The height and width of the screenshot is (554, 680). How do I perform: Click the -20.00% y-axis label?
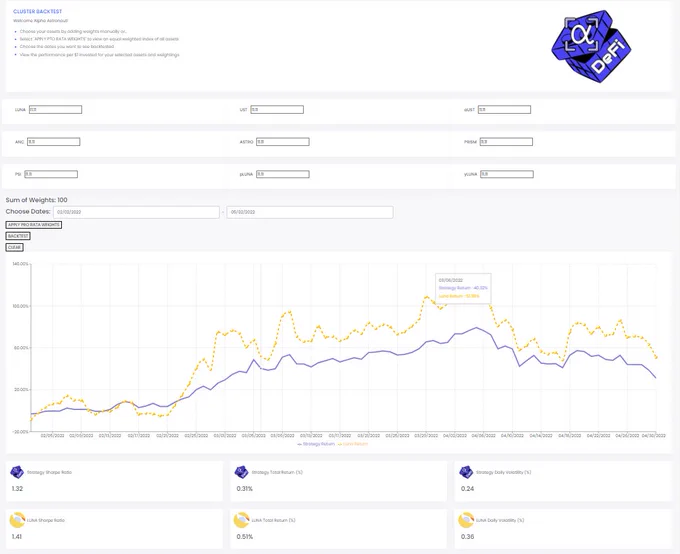click(20, 432)
